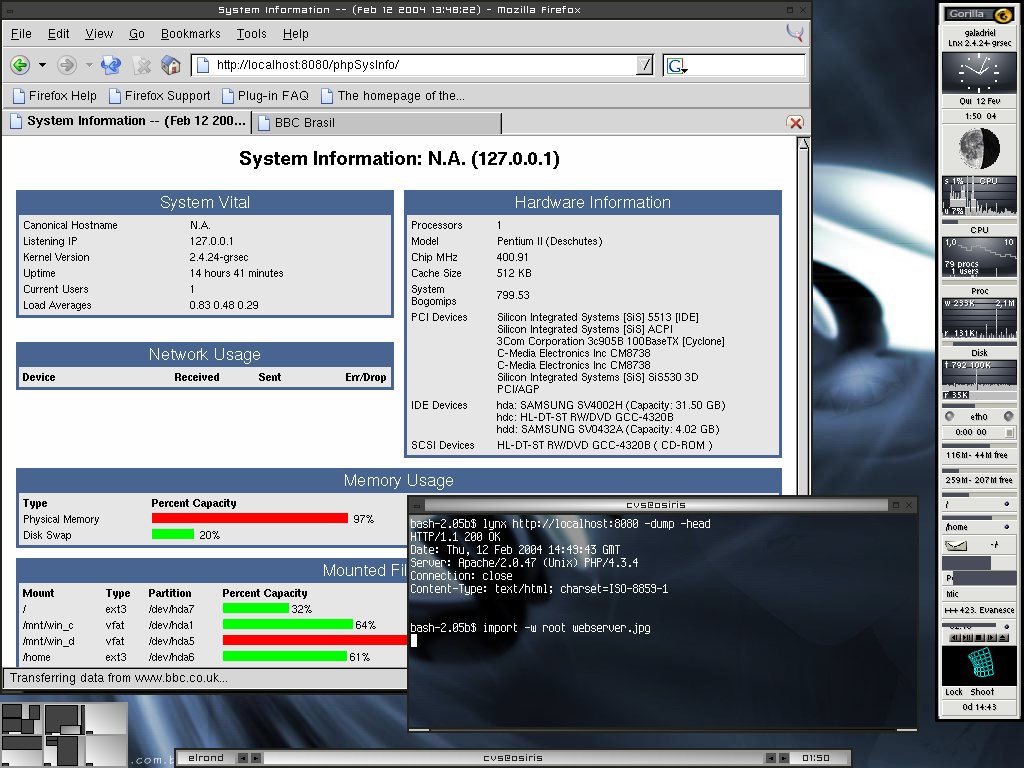Viewport: 1024px width, 768px height.
Task: Open the URL bar history dropdown
Action: 645,65
